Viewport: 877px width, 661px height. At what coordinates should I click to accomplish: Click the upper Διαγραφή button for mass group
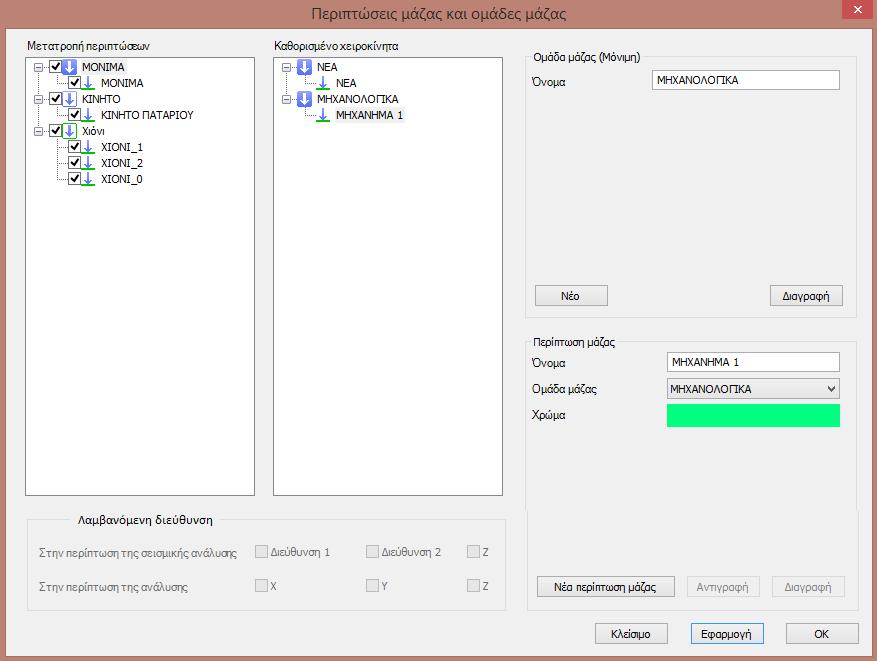click(806, 296)
